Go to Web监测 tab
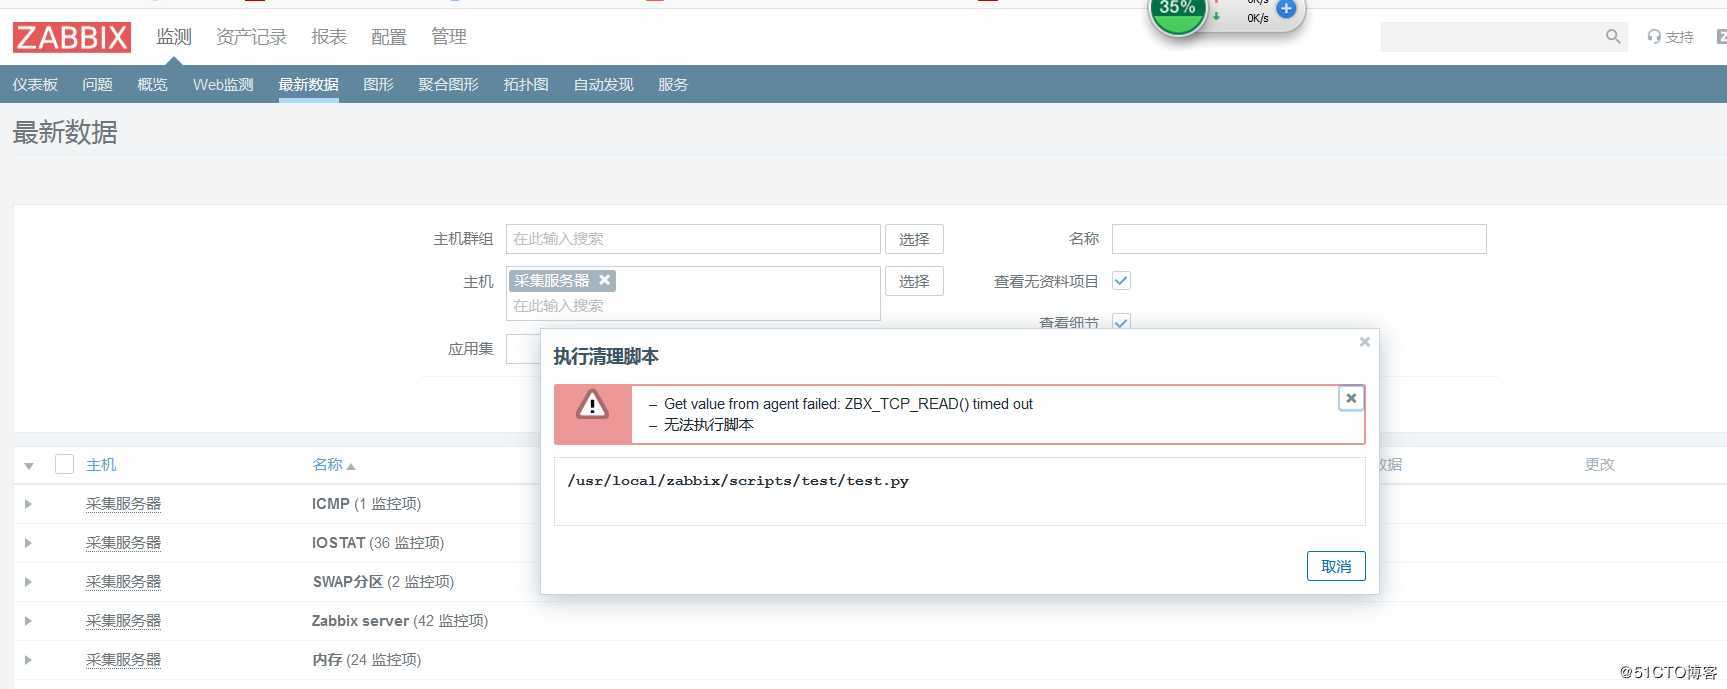1727x689 pixels. click(223, 84)
